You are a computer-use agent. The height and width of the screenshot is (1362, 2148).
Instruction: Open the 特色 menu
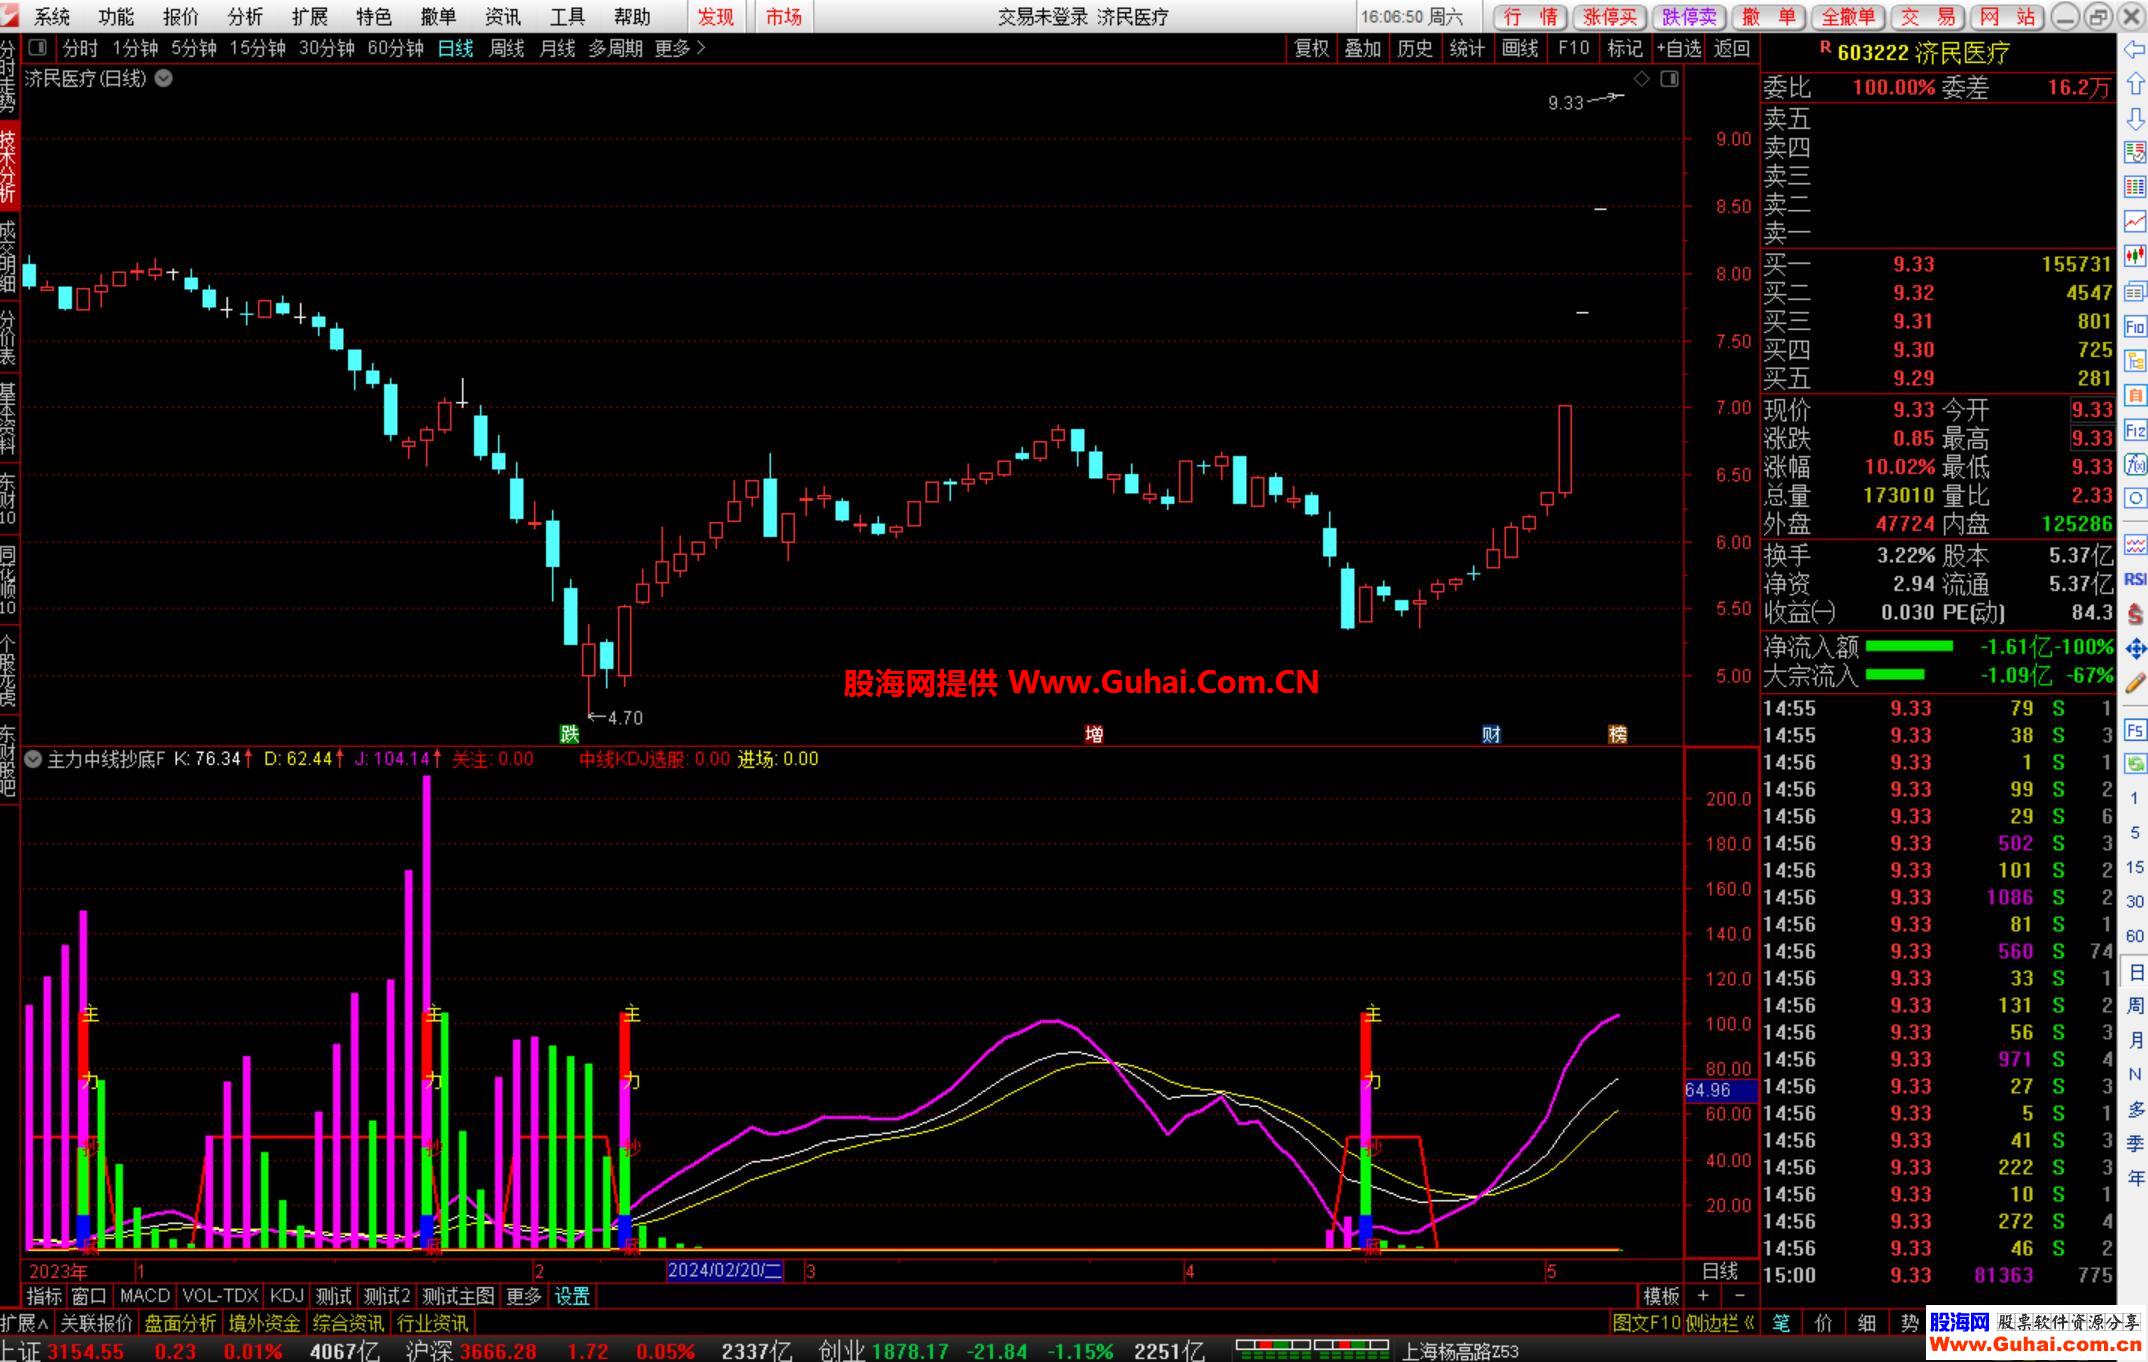374,16
